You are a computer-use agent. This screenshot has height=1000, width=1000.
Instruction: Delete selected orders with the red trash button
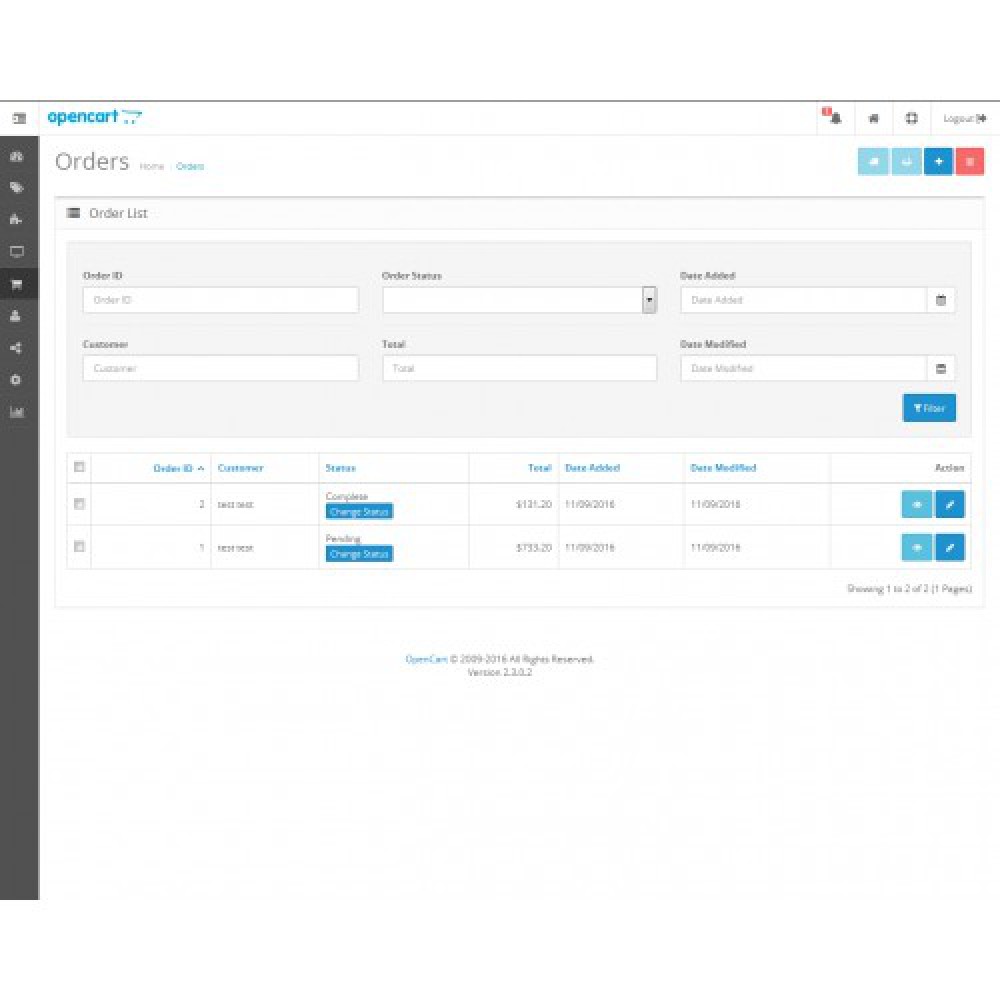point(971,160)
